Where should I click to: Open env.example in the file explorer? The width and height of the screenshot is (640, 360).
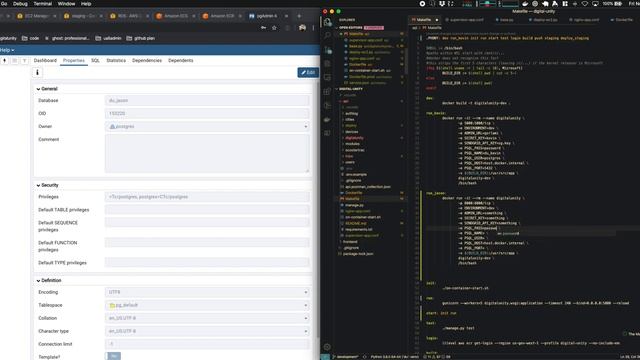pos(356,174)
